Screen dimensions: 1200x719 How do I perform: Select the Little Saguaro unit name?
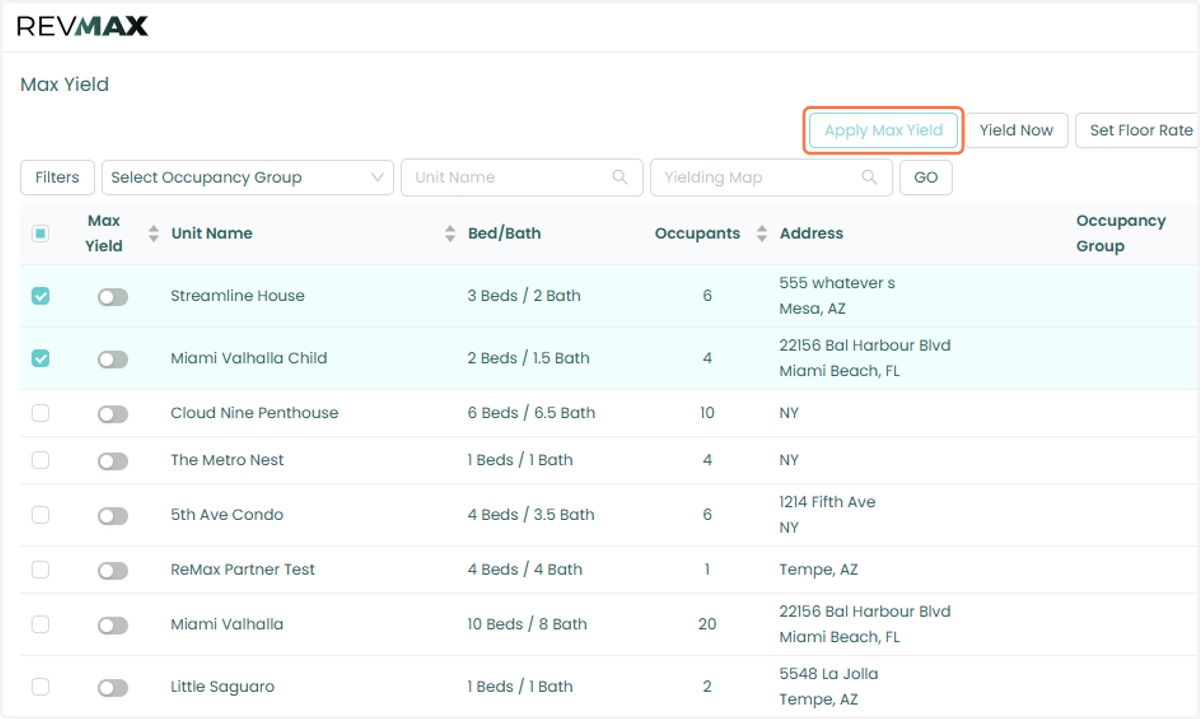pos(222,687)
